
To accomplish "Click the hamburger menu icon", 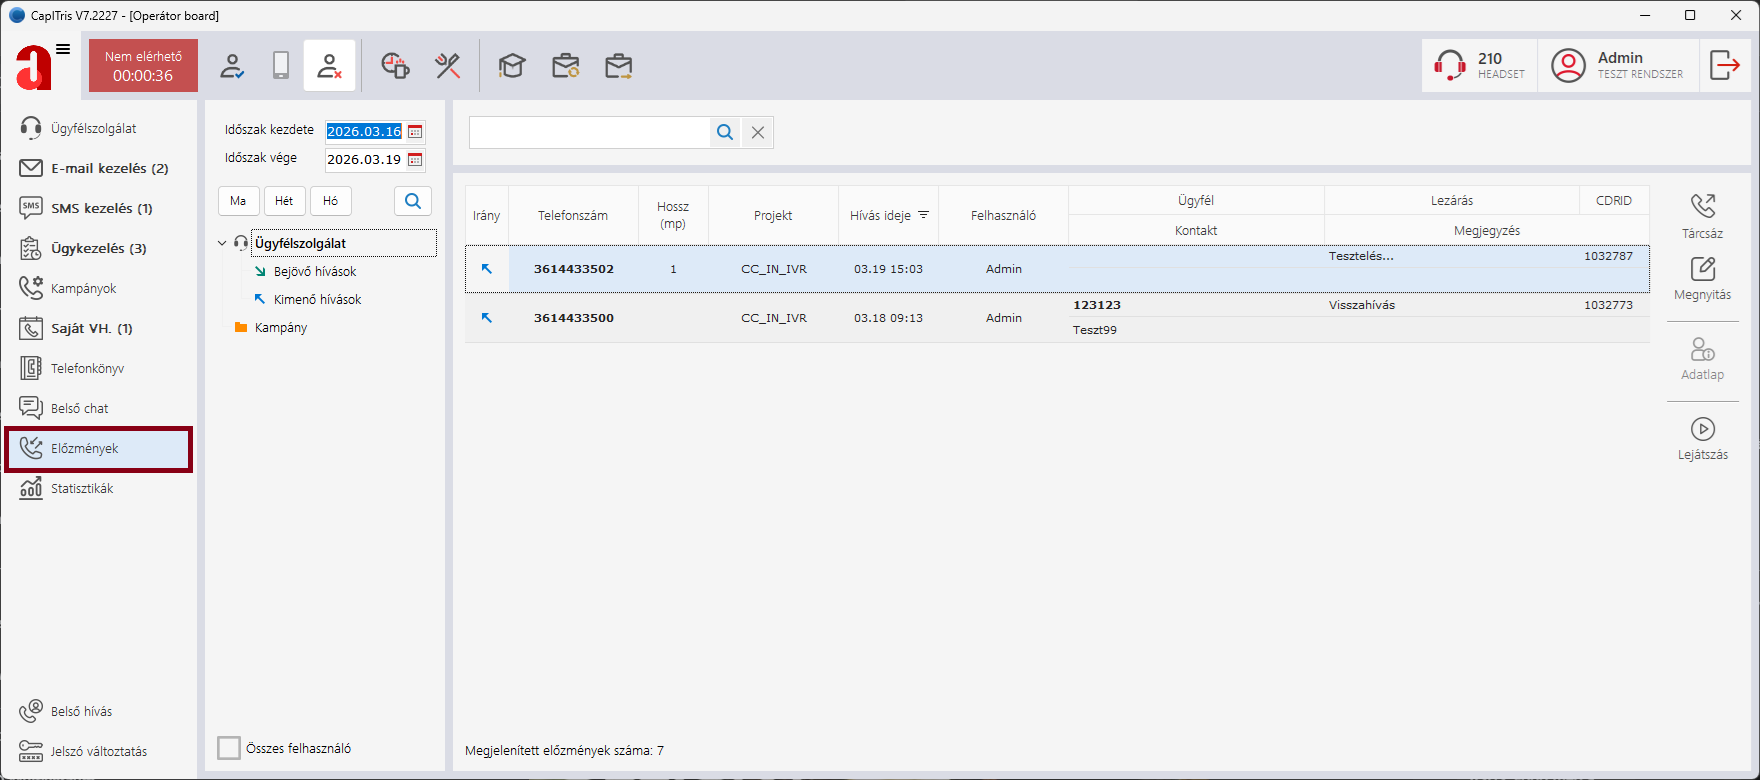I will pyautogui.click(x=63, y=49).
